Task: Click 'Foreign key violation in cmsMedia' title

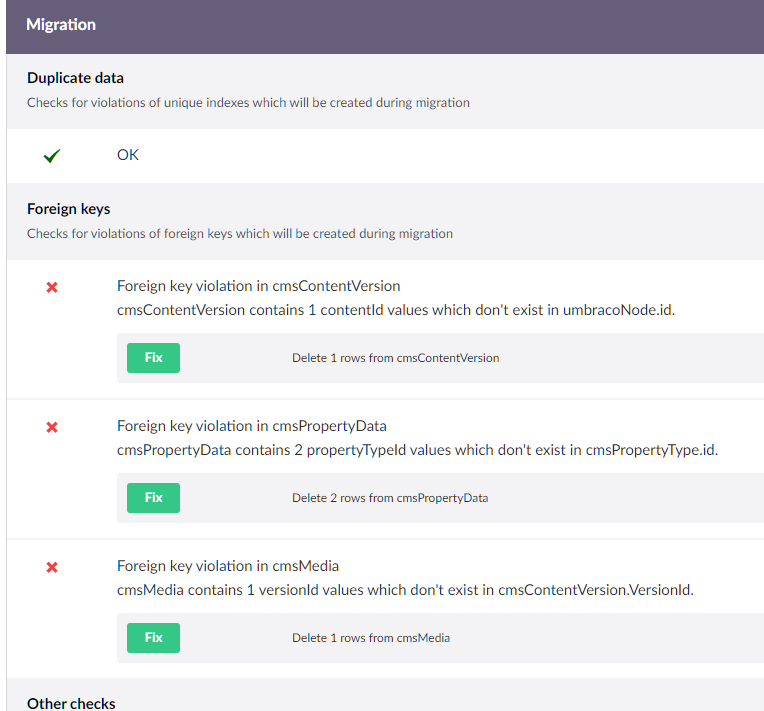Action: (x=234, y=566)
